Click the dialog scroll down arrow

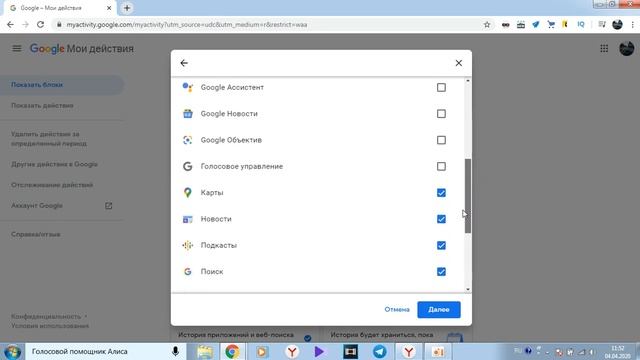click(x=468, y=289)
